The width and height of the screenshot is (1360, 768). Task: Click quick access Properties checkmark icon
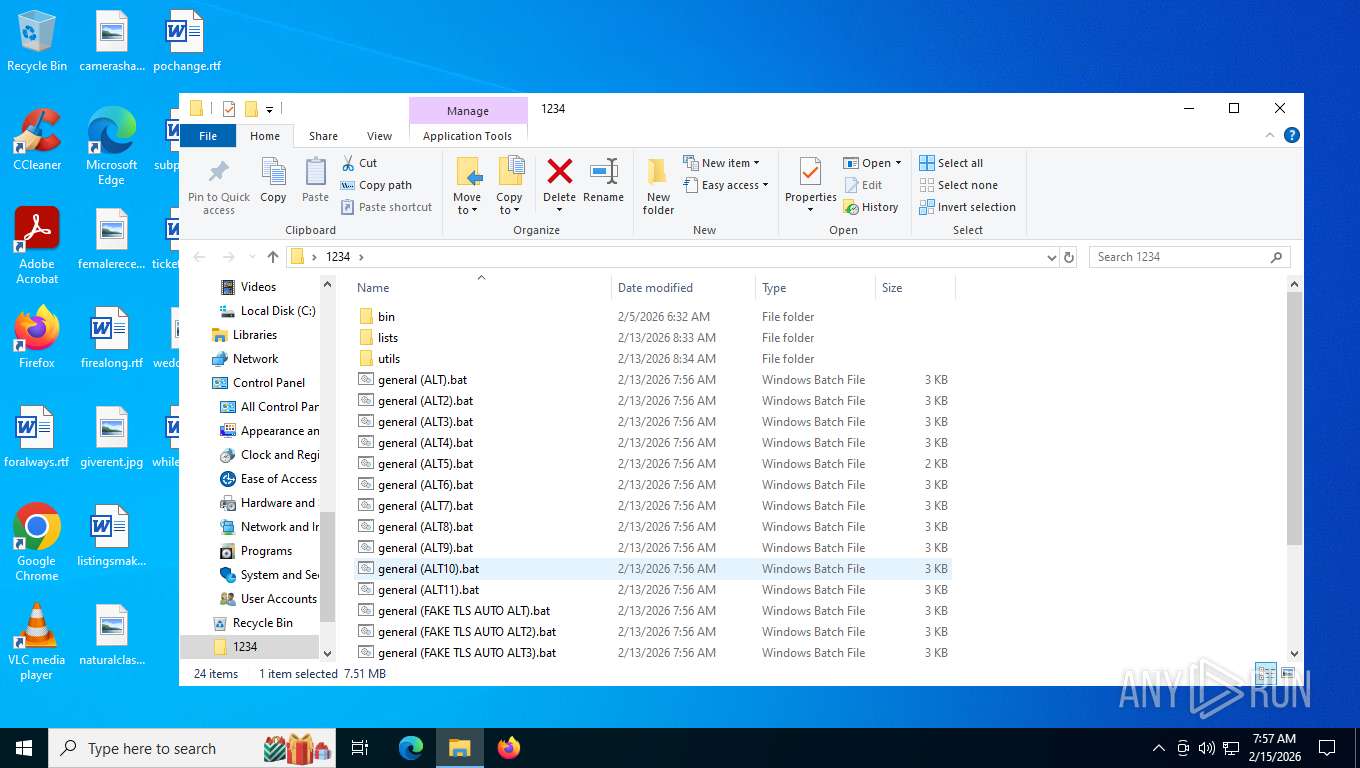(x=229, y=108)
